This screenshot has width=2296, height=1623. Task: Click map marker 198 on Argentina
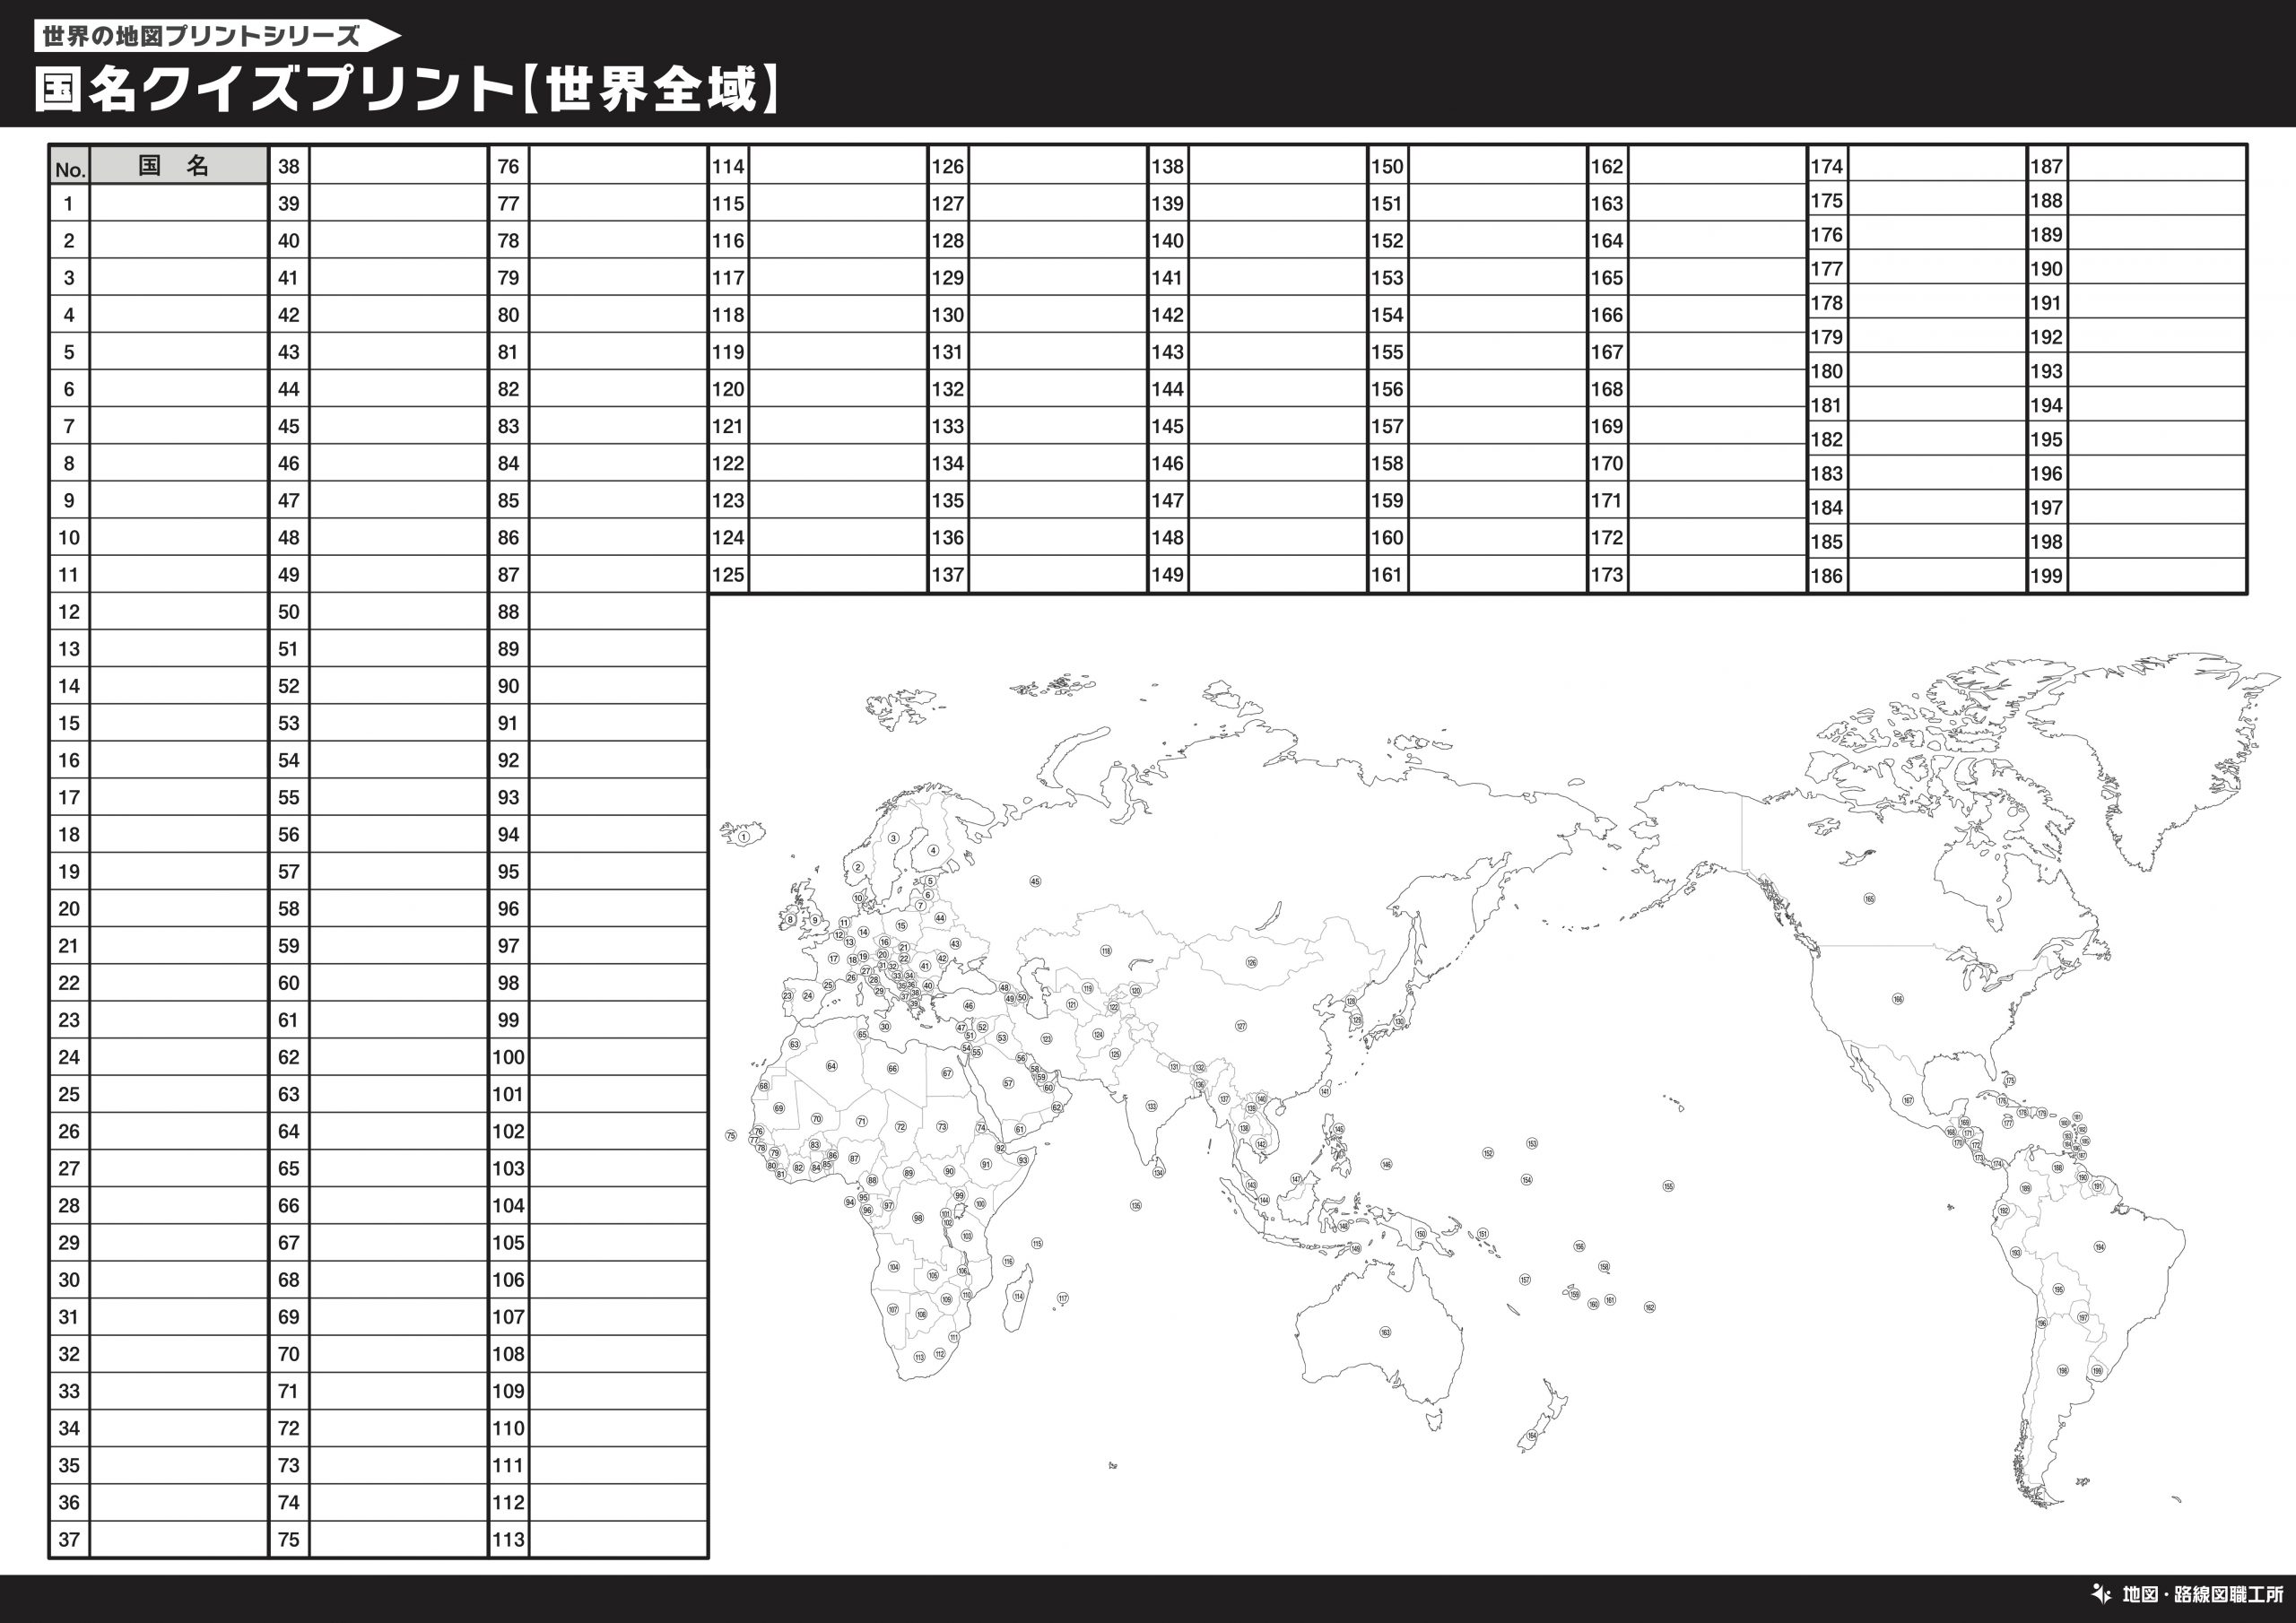coord(2062,1371)
